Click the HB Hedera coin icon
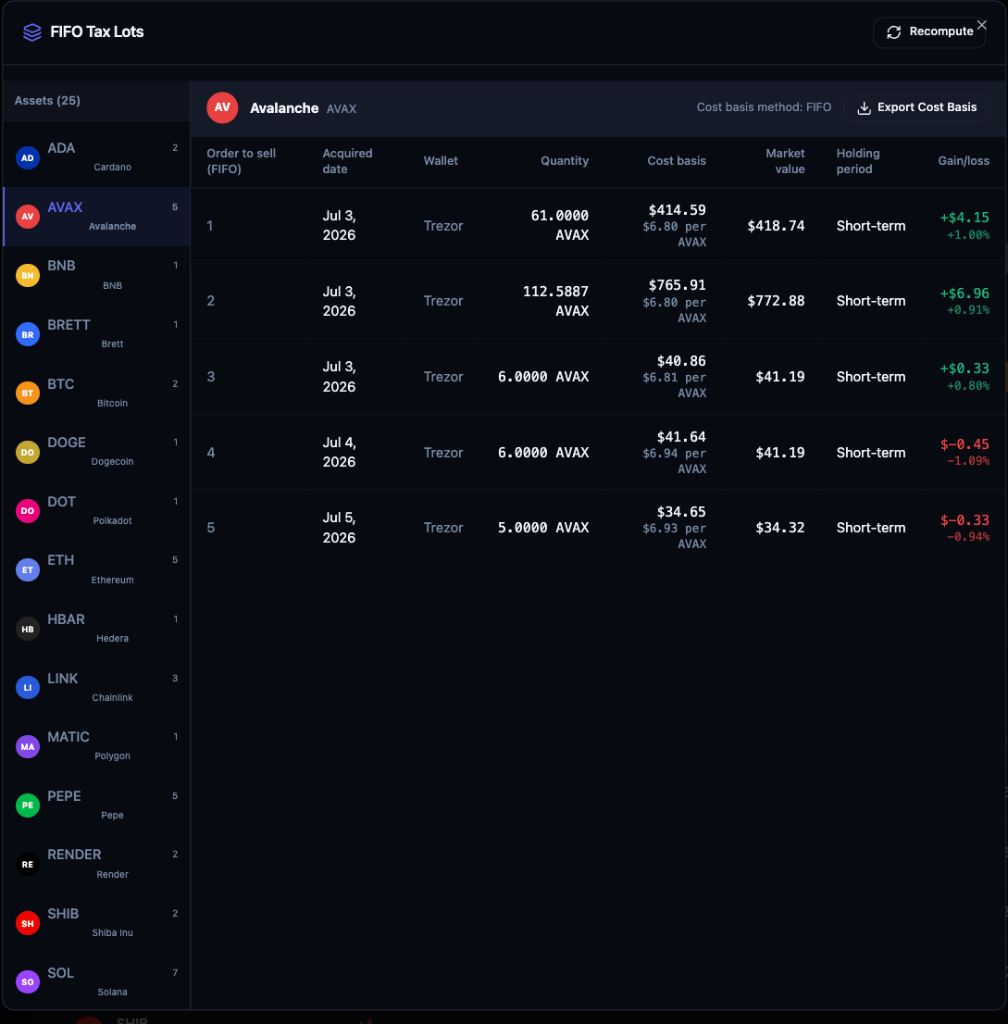 pos(27,629)
